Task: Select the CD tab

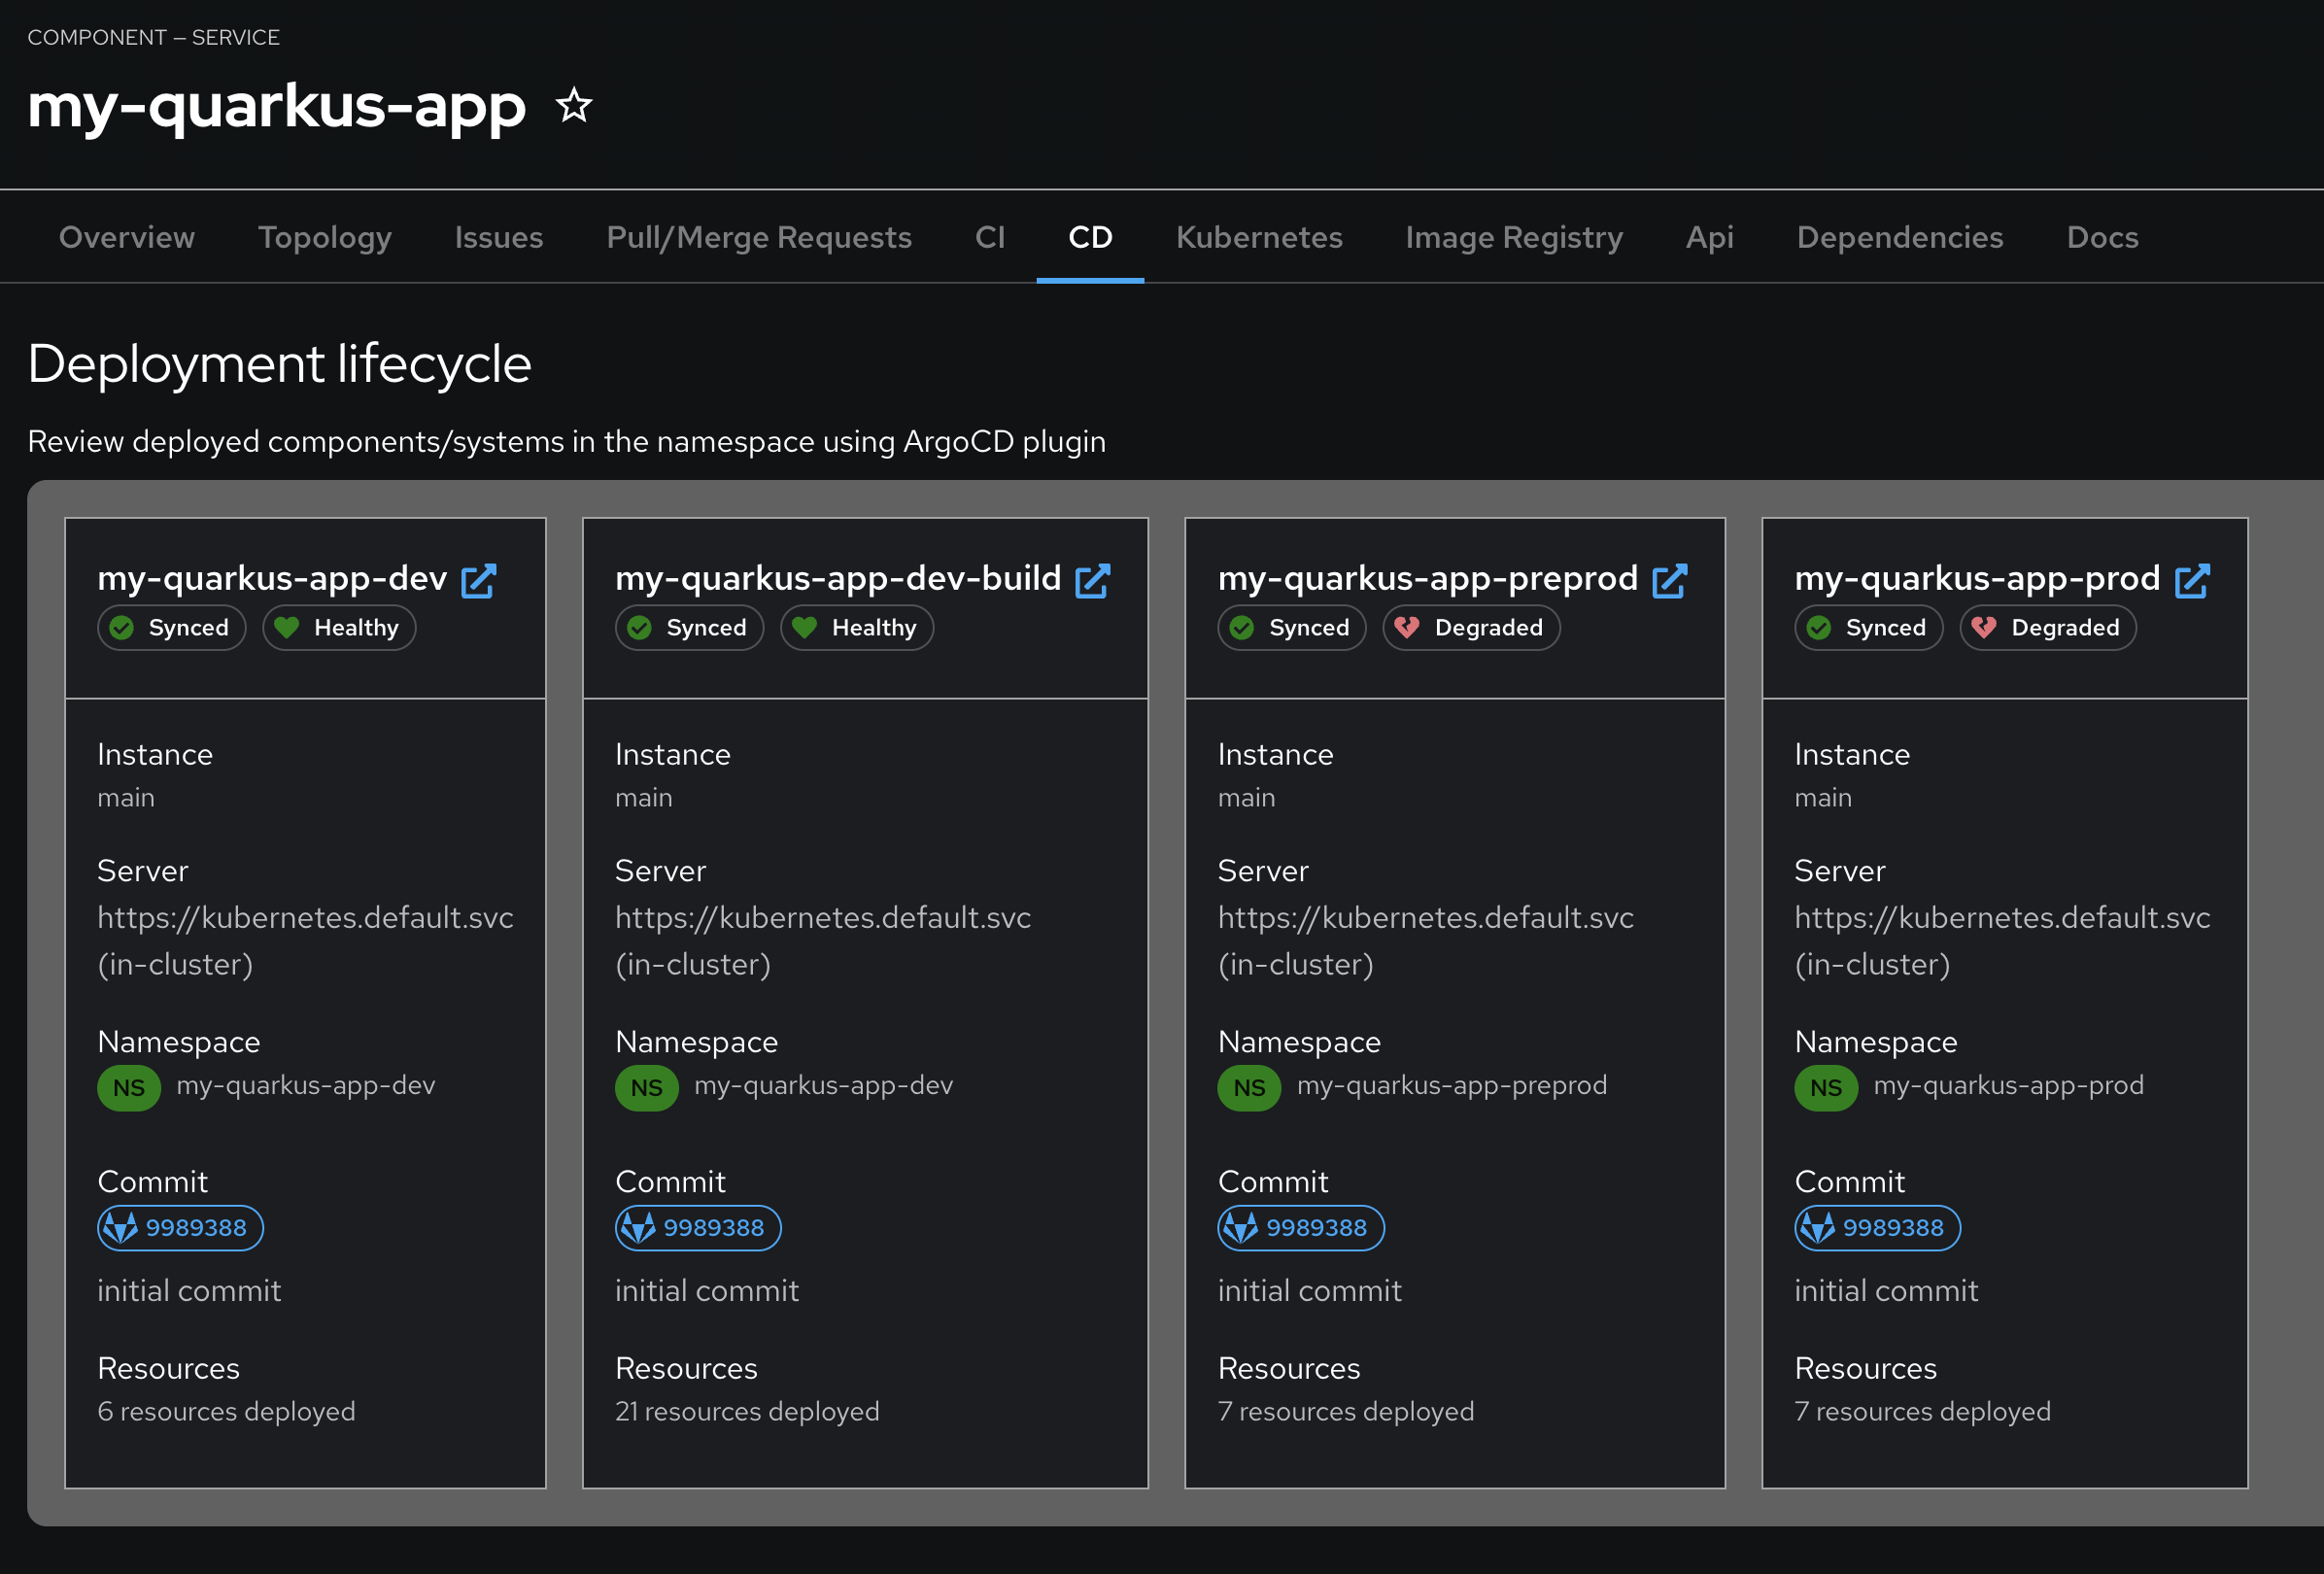Action: tap(1090, 237)
